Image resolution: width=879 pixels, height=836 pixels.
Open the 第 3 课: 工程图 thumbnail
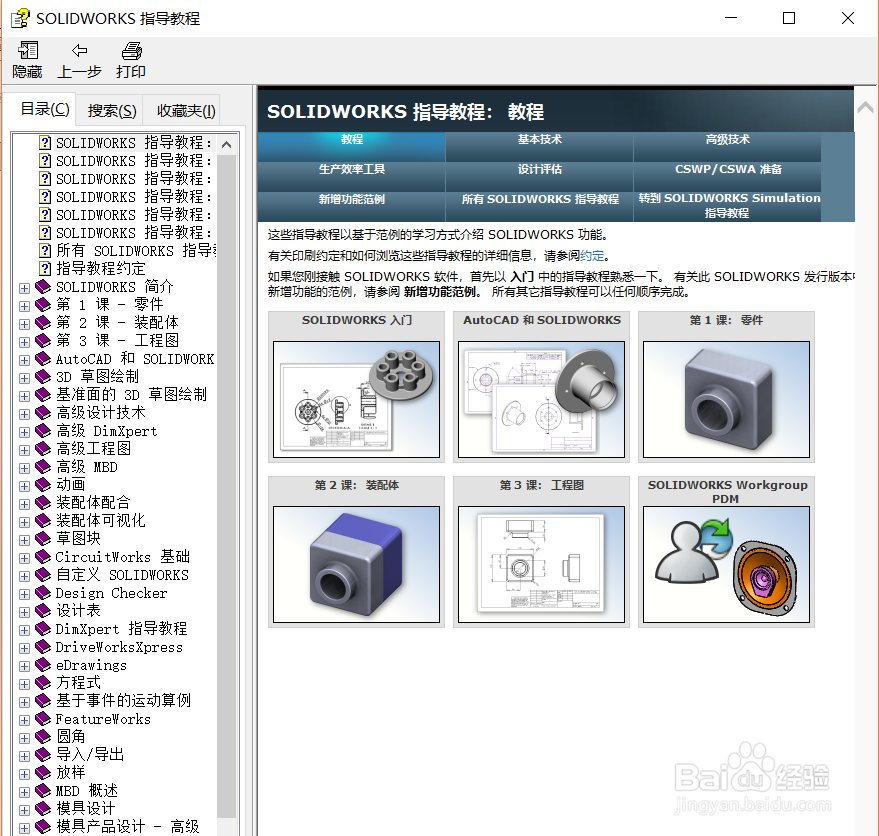pyautogui.click(x=542, y=564)
